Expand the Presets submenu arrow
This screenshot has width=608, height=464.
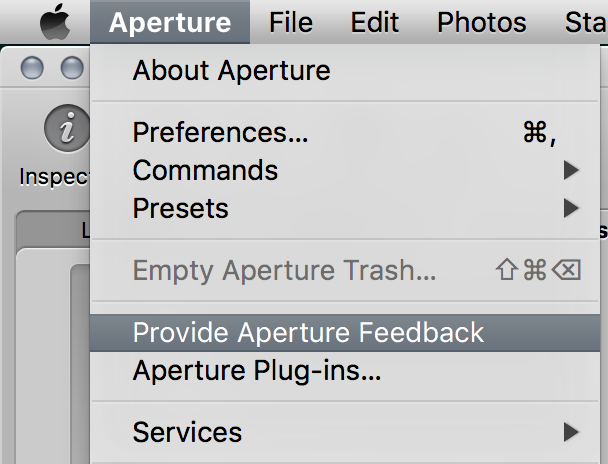coord(571,209)
